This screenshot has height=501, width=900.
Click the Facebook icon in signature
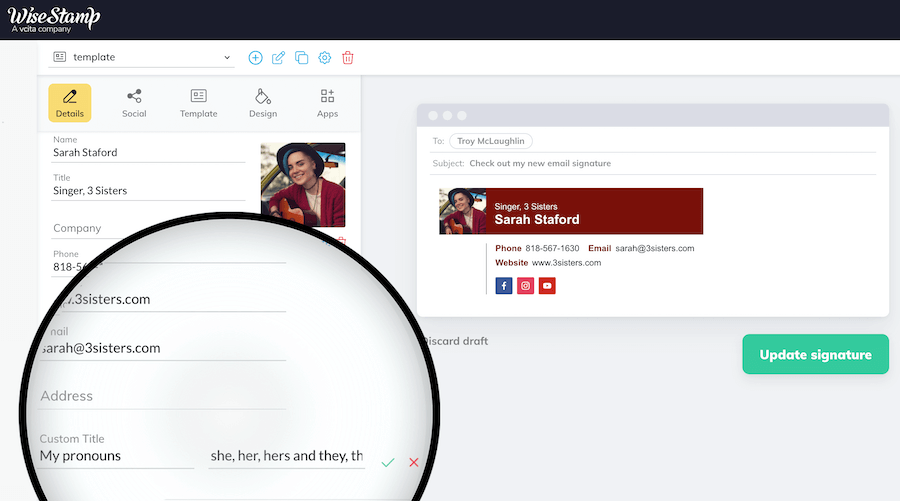[x=503, y=286]
